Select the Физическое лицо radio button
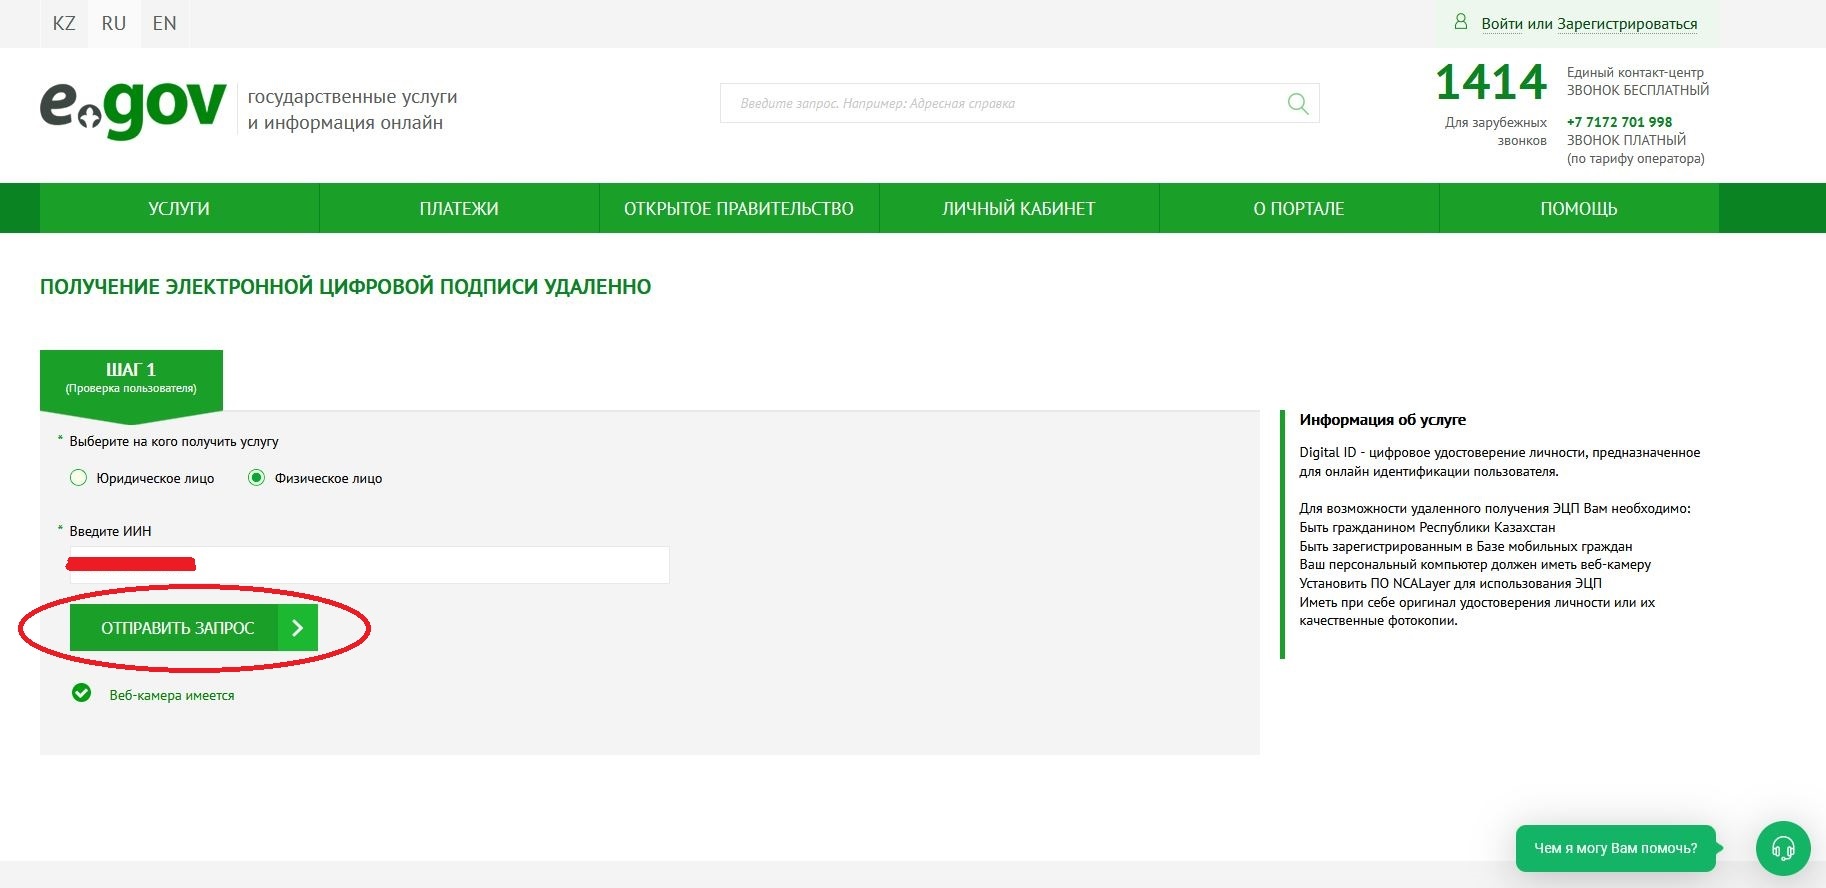Viewport: 1826px width, 888px height. point(256,478)
